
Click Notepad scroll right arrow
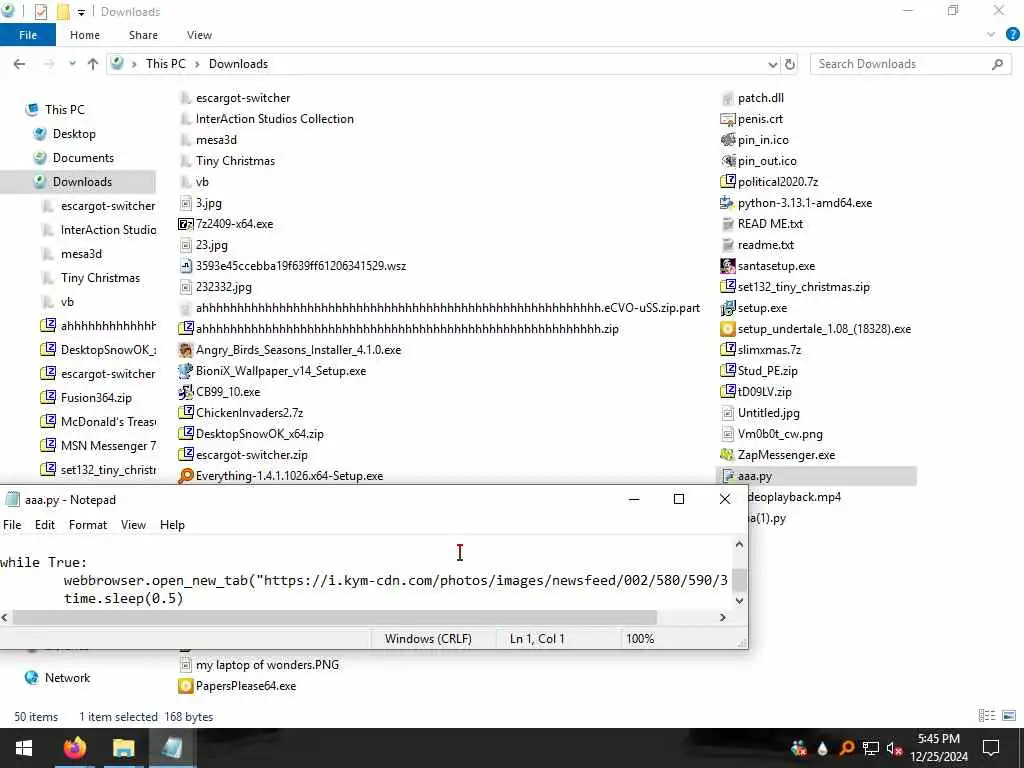click(723, 617)
